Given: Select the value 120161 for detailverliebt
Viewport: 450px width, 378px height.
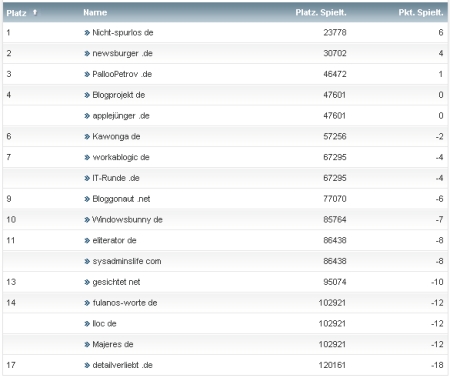Looking at the screenshot, I should click(332, 365).
